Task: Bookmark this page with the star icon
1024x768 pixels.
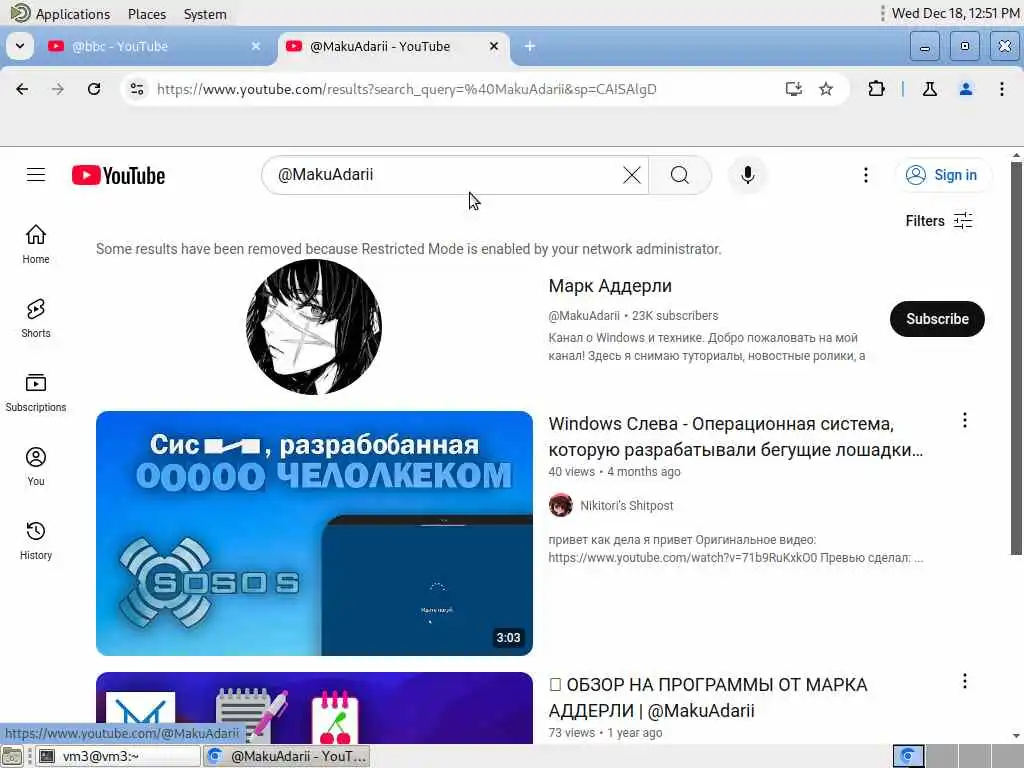Action: pos(826,89)
